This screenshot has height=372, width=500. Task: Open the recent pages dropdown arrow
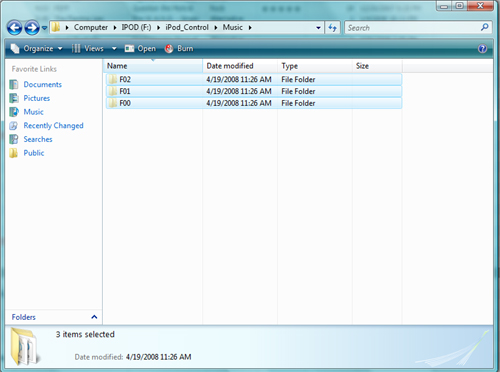pyautogui.click(x=44, y=28)
